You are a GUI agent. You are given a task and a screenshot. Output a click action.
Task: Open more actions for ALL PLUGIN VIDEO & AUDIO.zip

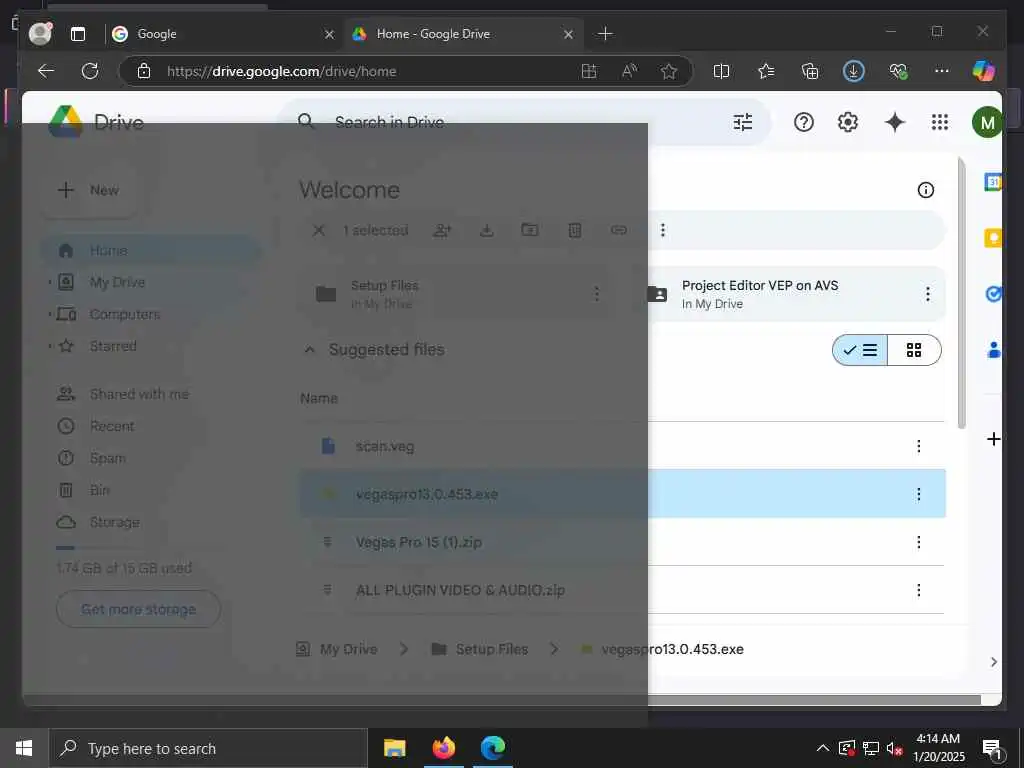(x=919, y=590)
